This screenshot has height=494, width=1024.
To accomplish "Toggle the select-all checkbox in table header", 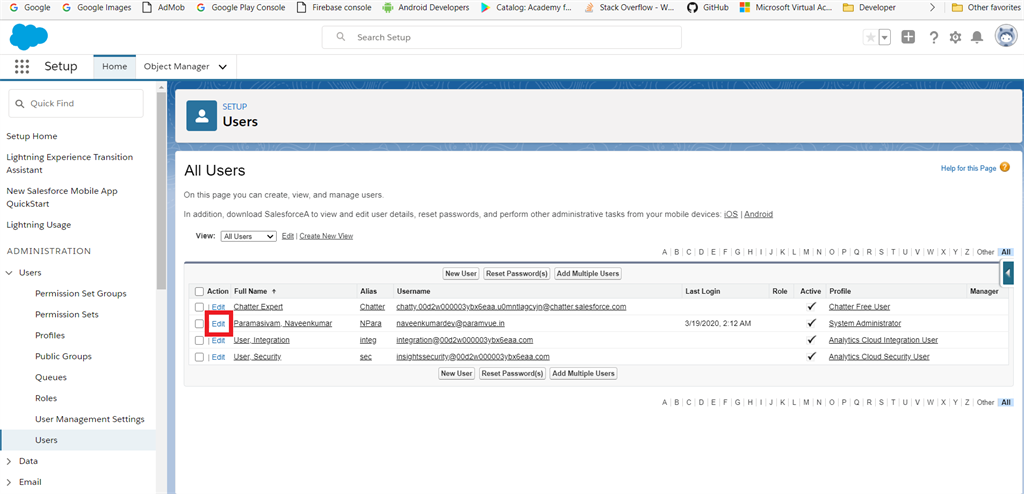I will 199,291.
